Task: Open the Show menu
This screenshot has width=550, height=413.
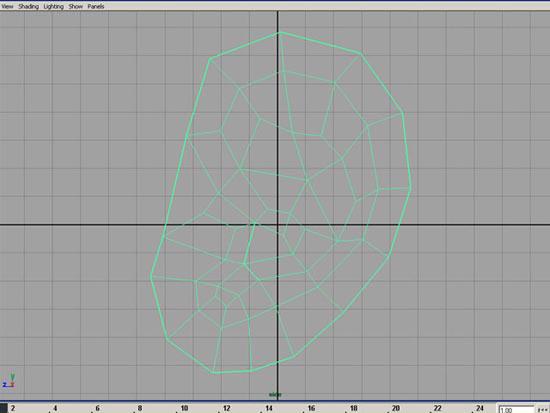Action: coord(75,6)
